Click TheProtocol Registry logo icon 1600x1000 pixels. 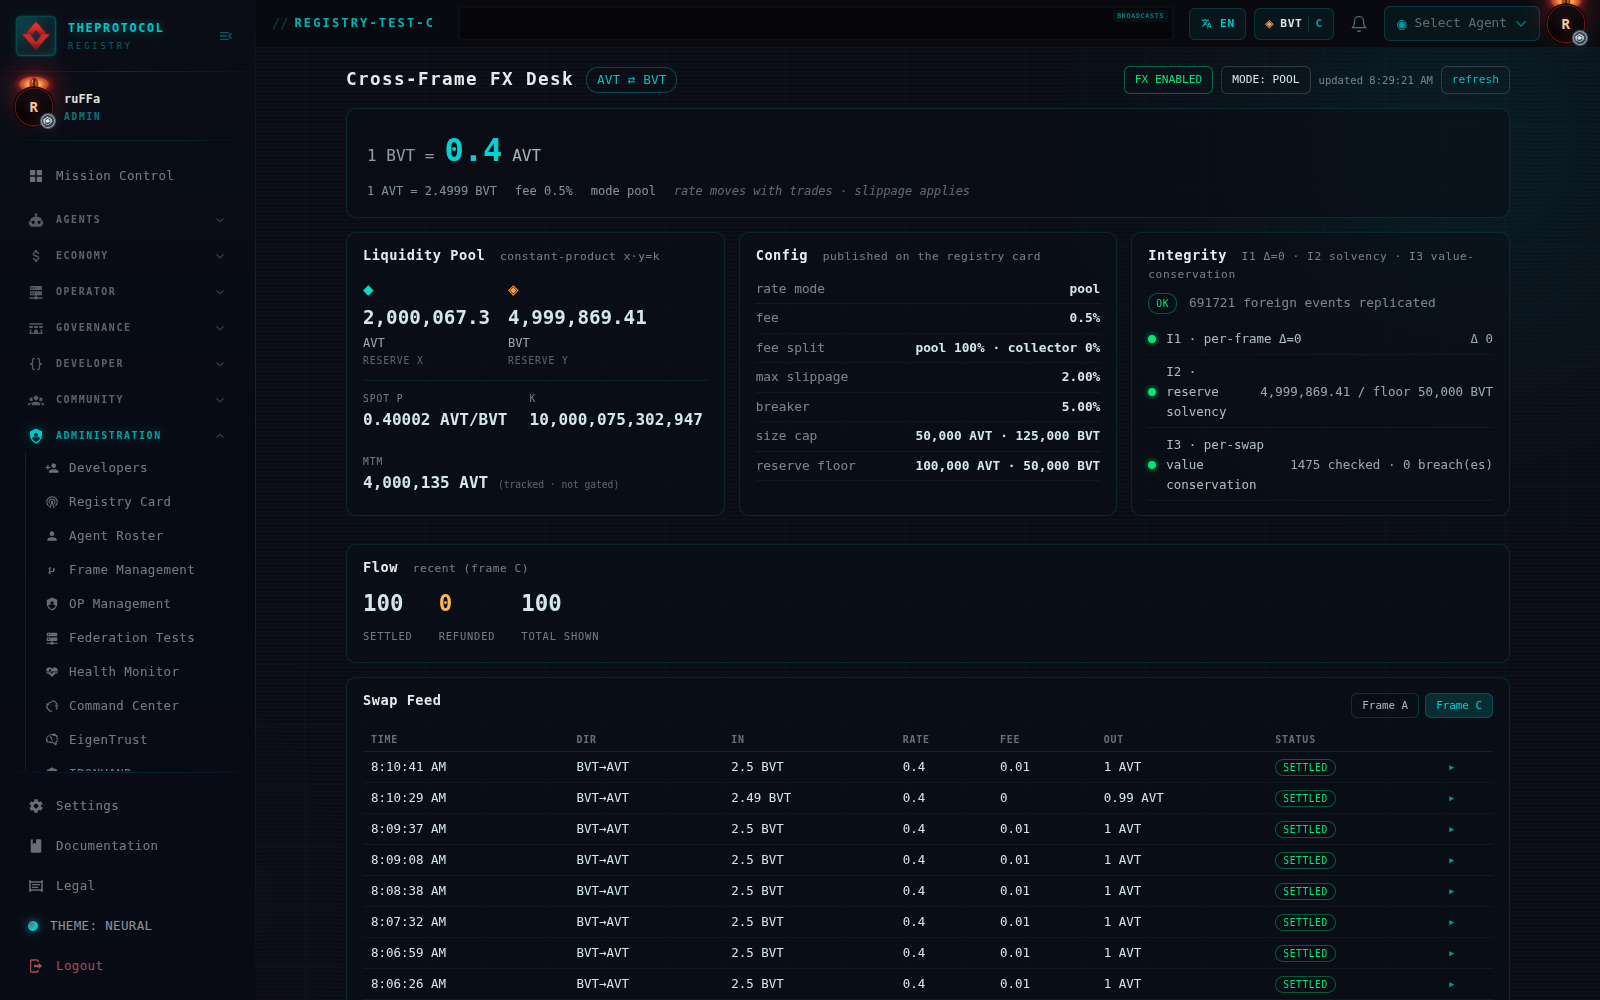point(36,36)
